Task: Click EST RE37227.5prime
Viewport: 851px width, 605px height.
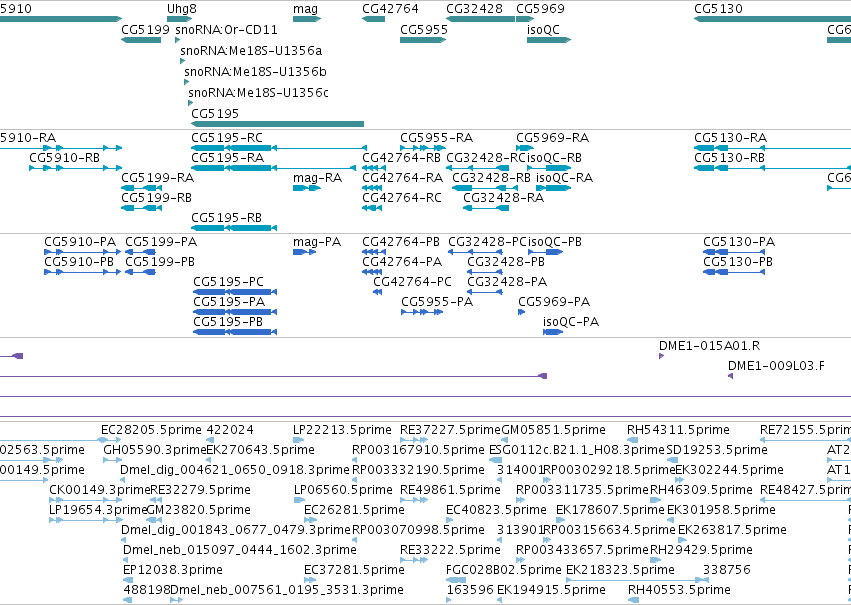Action: 450,430
